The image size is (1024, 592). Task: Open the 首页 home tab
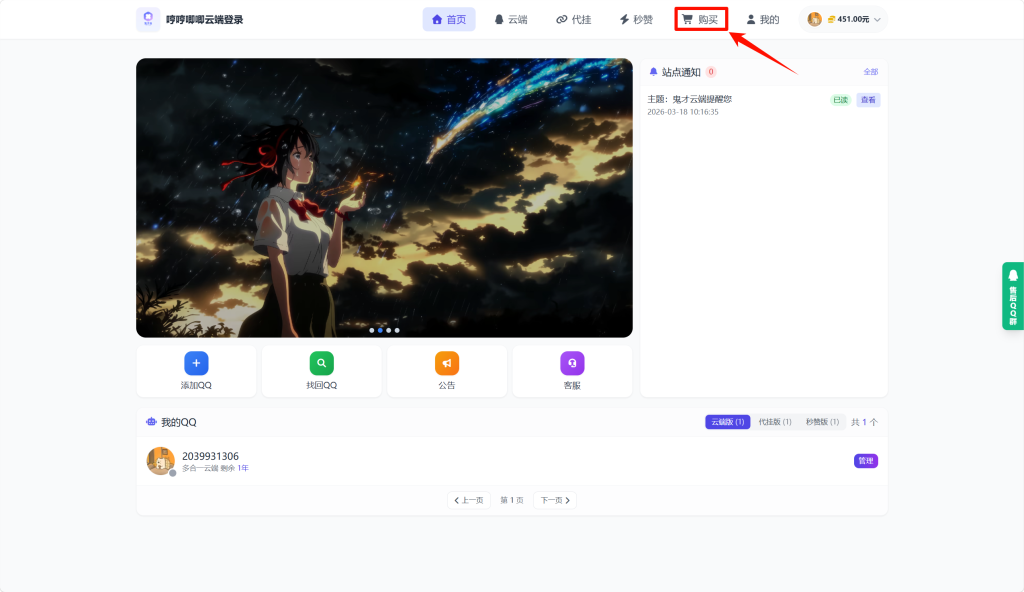coord(449,20)
